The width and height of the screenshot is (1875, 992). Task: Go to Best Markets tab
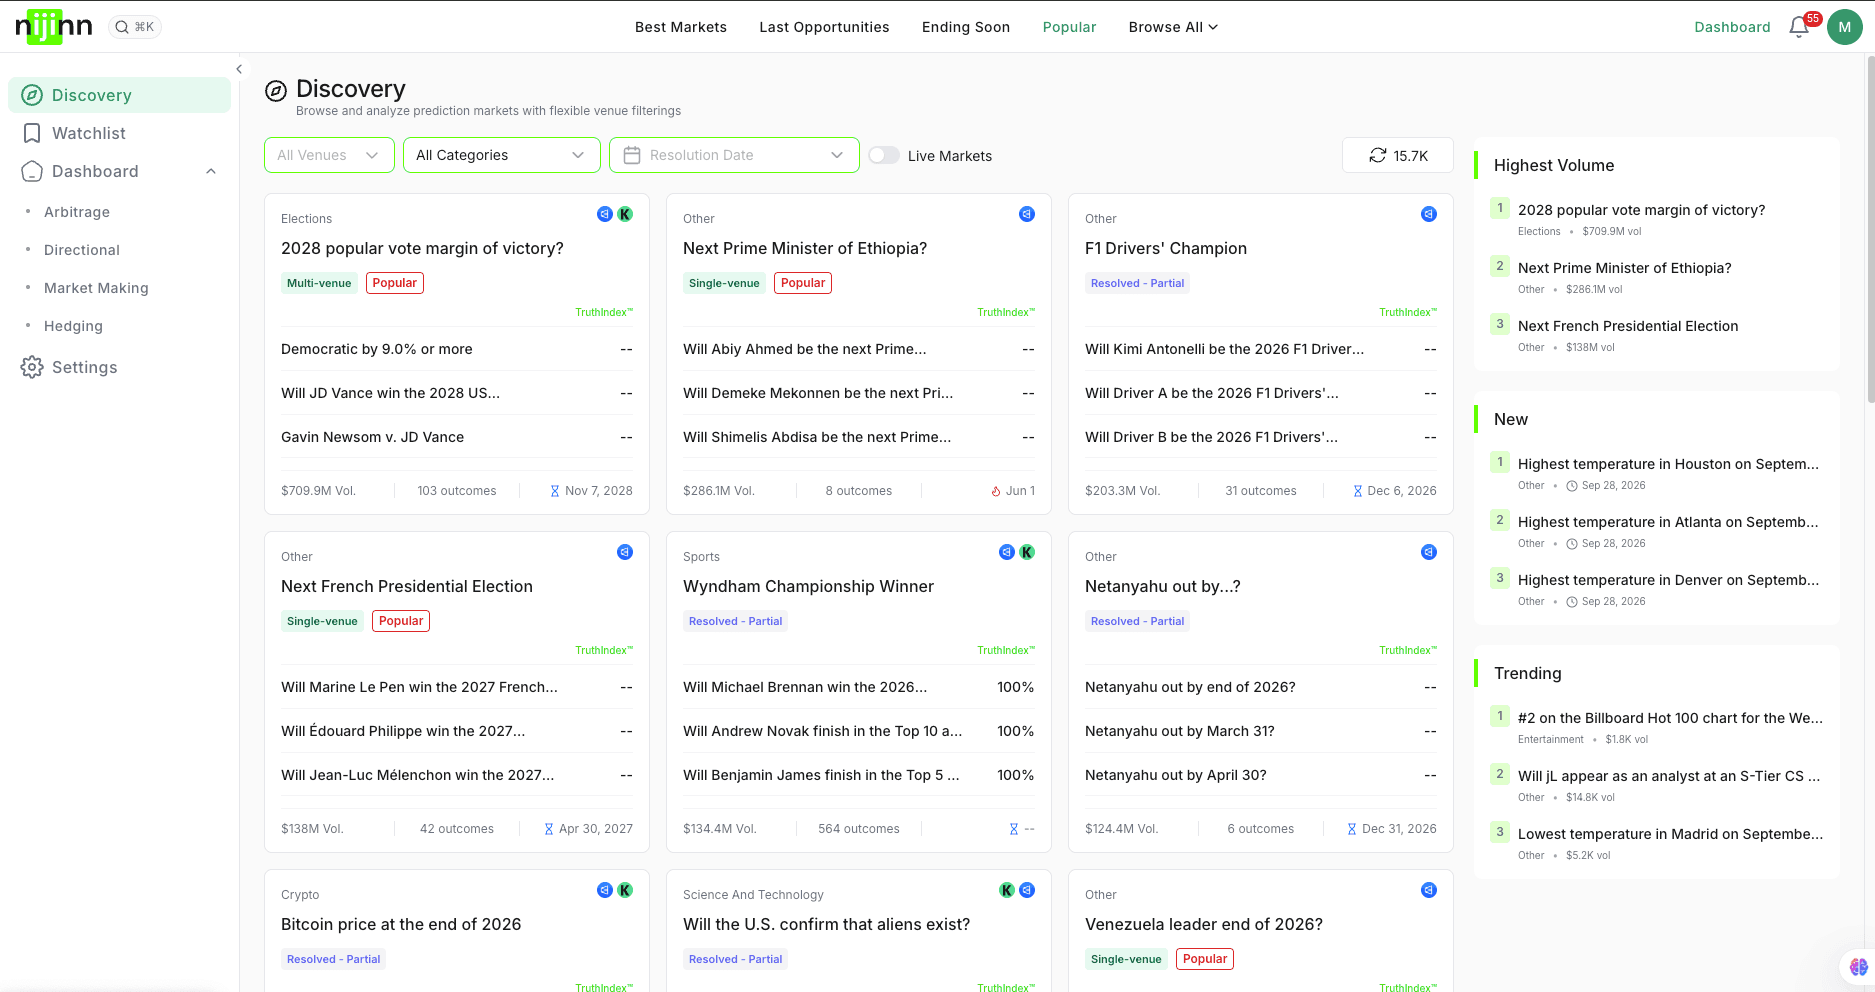681,27
